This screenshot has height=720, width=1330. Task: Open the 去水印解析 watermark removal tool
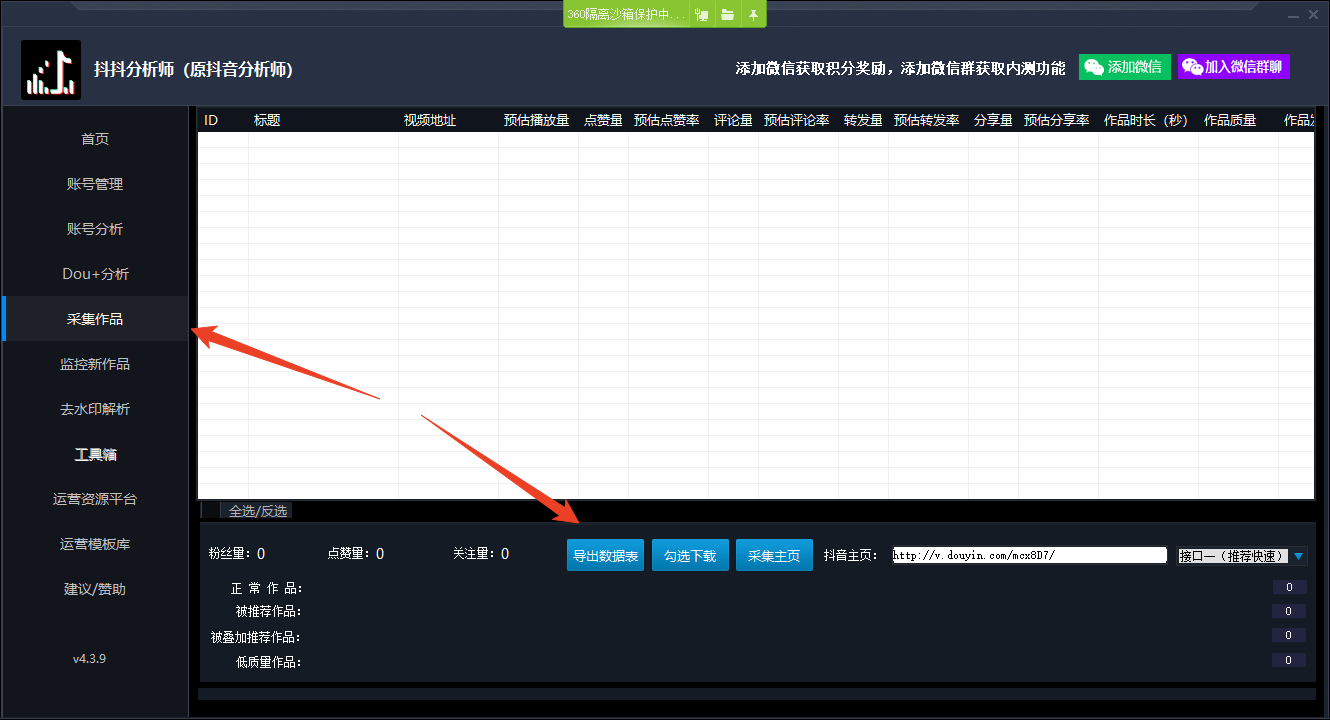(95, 408)
